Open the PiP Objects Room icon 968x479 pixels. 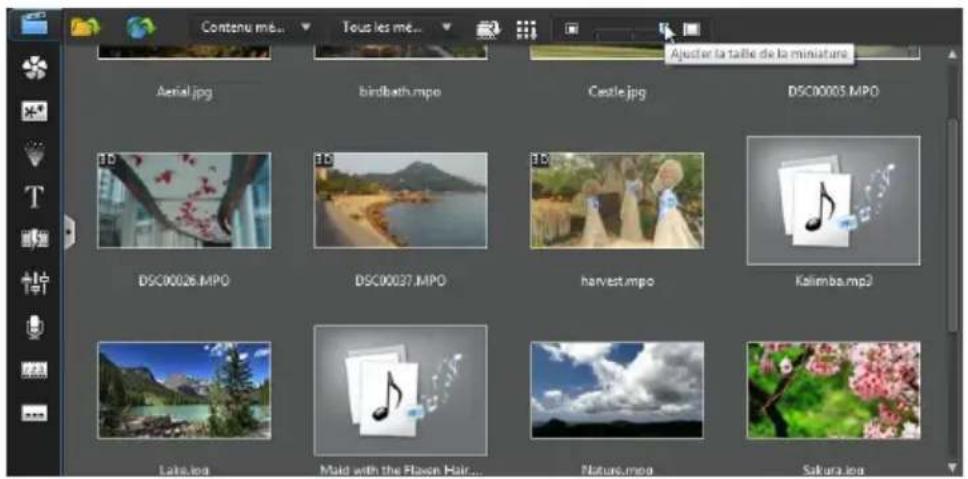pyautogui.click(x=34, y=112)
